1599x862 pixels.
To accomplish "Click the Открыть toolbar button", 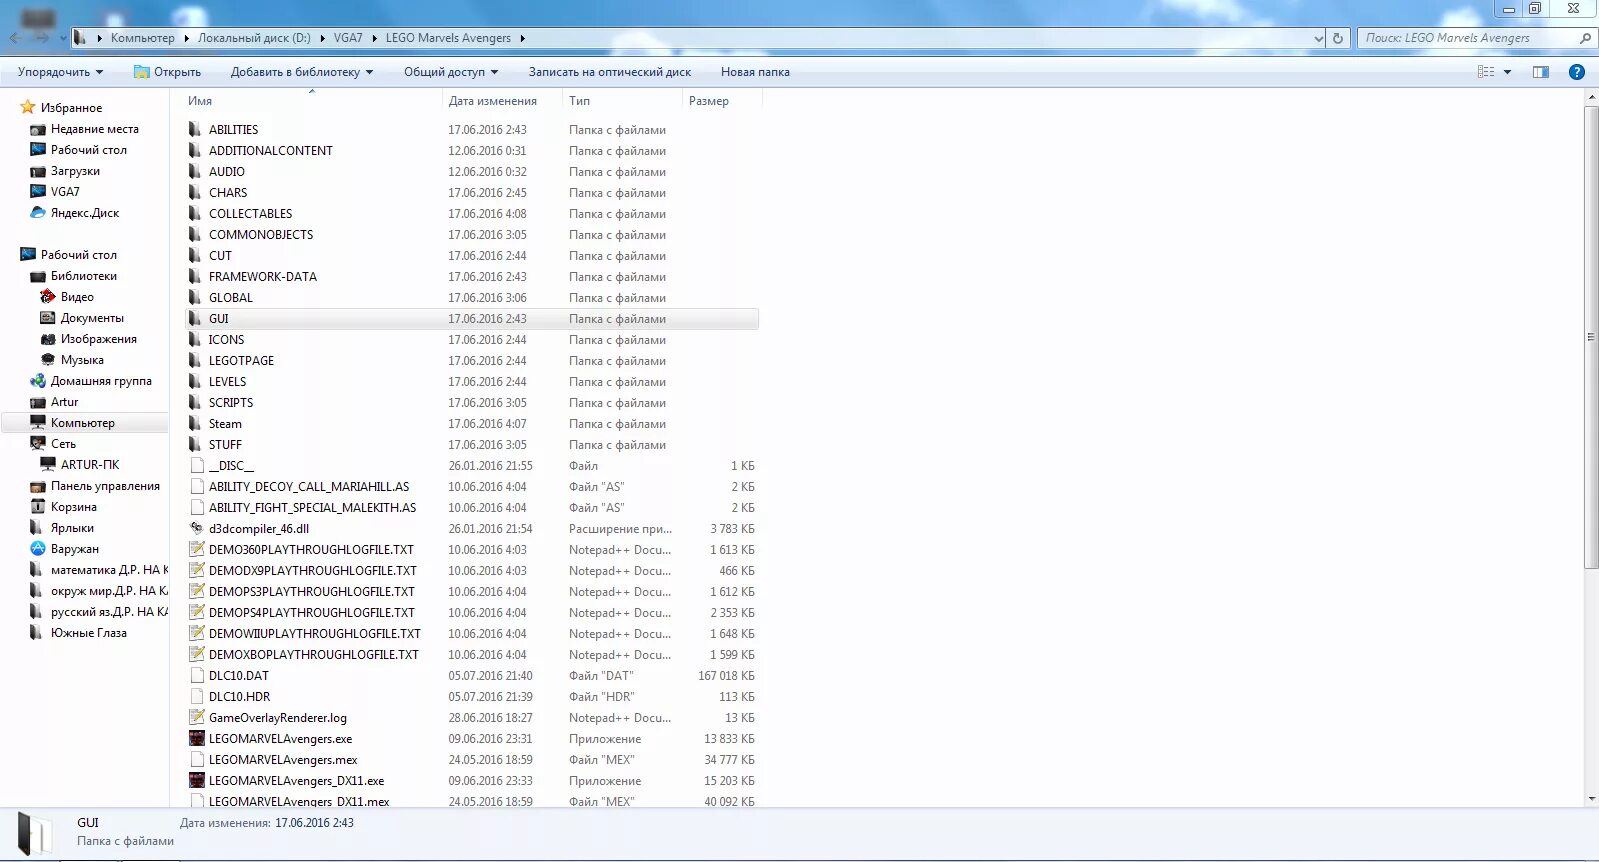I will [167, 72].
